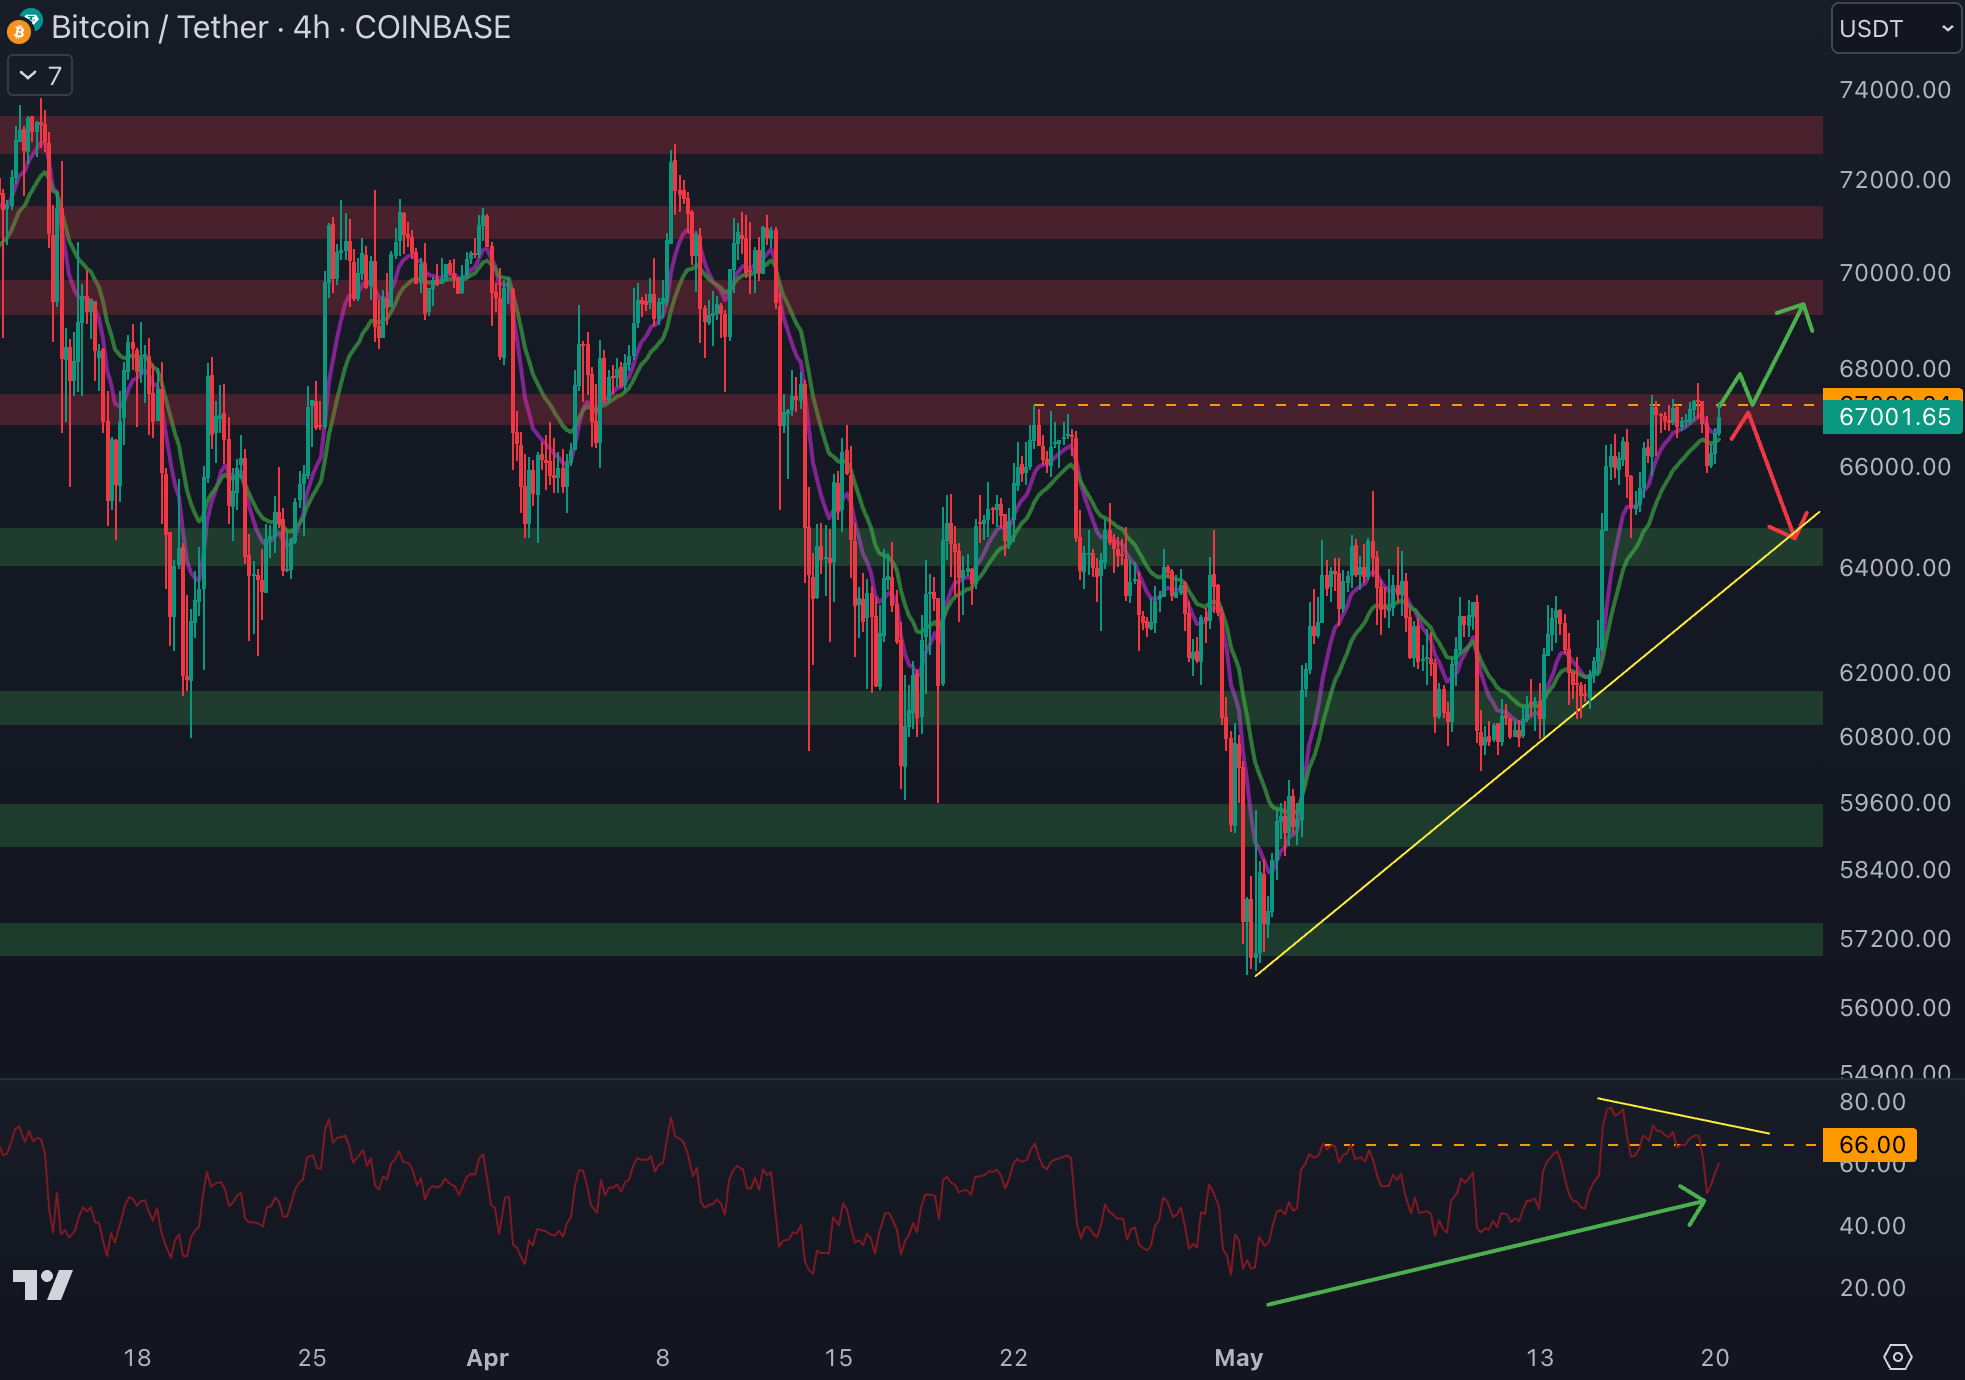Open chart settings gear icon
Image resolution: width=1965 pixels, height=1380 pixels.
click(1897, 1357)
